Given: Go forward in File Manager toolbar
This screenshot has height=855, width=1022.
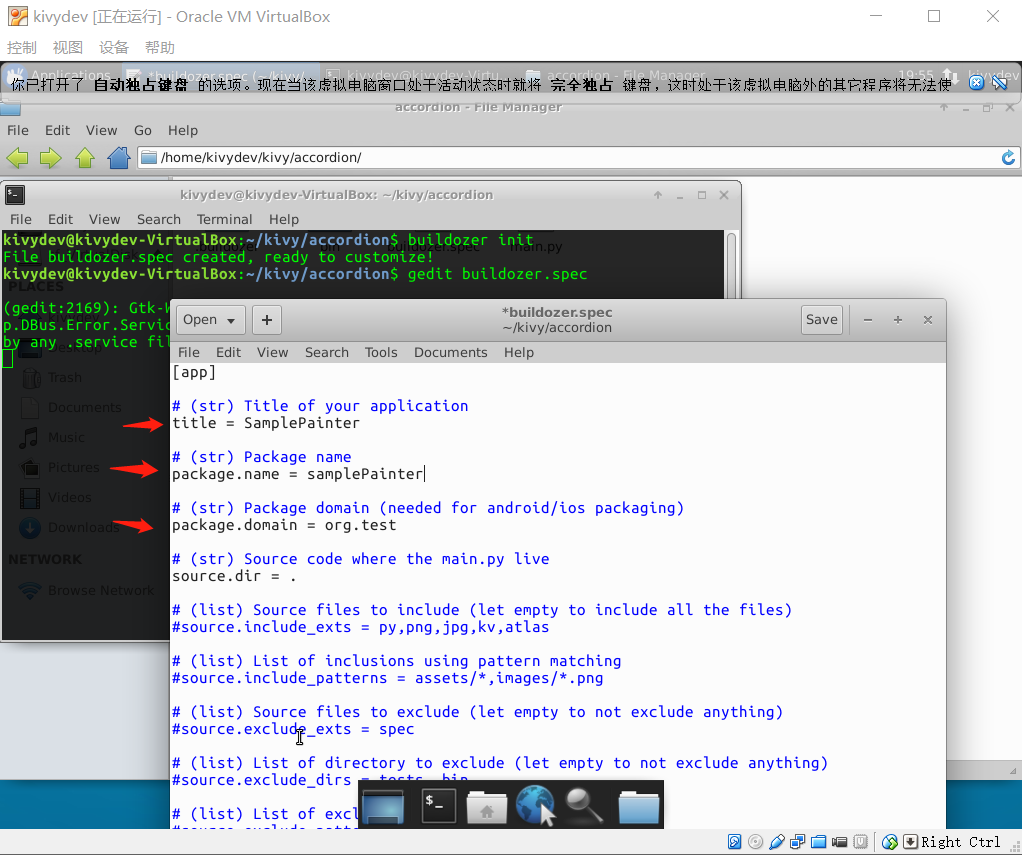Looking at the screenshot, I should point(50,158).
